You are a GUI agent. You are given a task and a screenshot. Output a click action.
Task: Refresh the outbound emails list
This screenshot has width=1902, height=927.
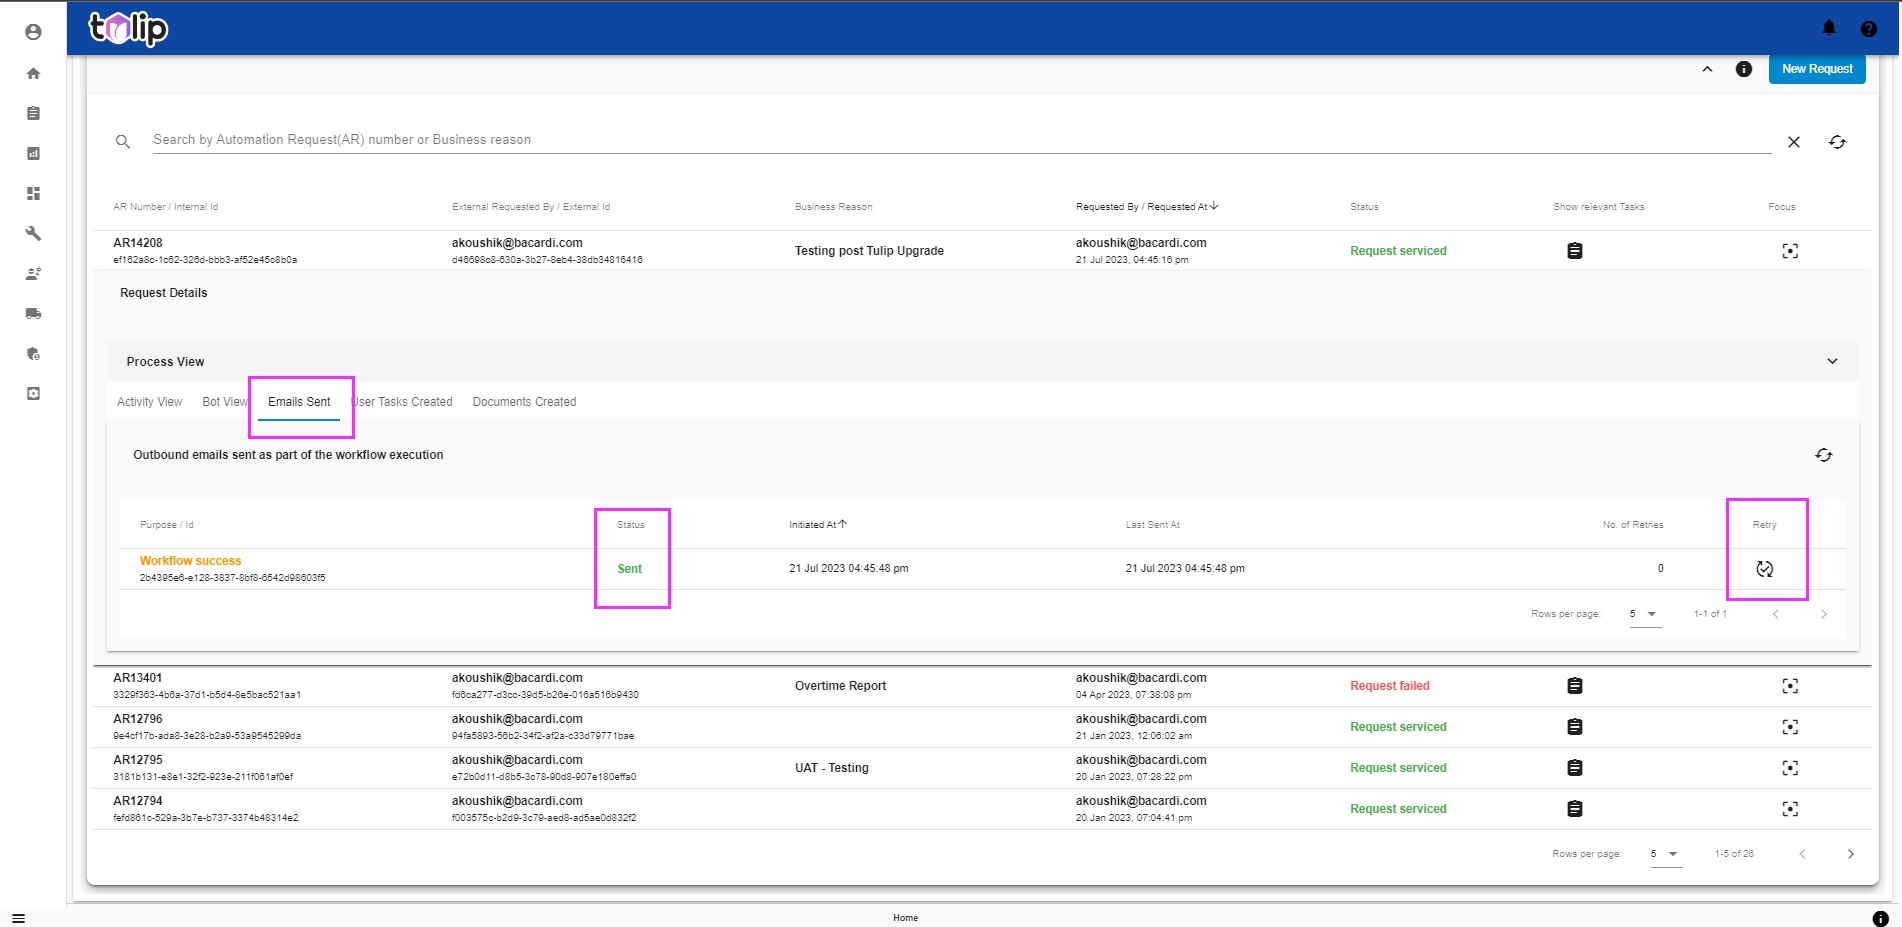(1824, 455)
